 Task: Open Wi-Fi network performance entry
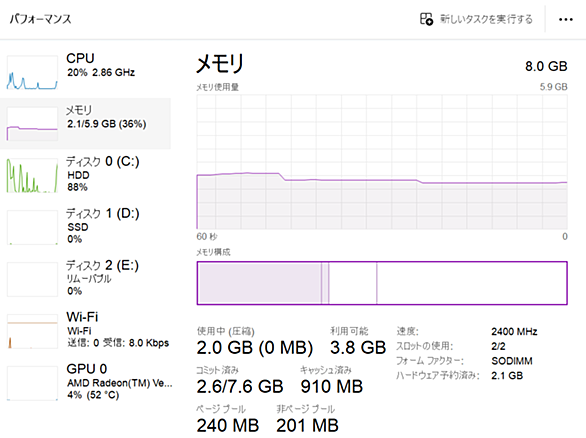point(86,331)
